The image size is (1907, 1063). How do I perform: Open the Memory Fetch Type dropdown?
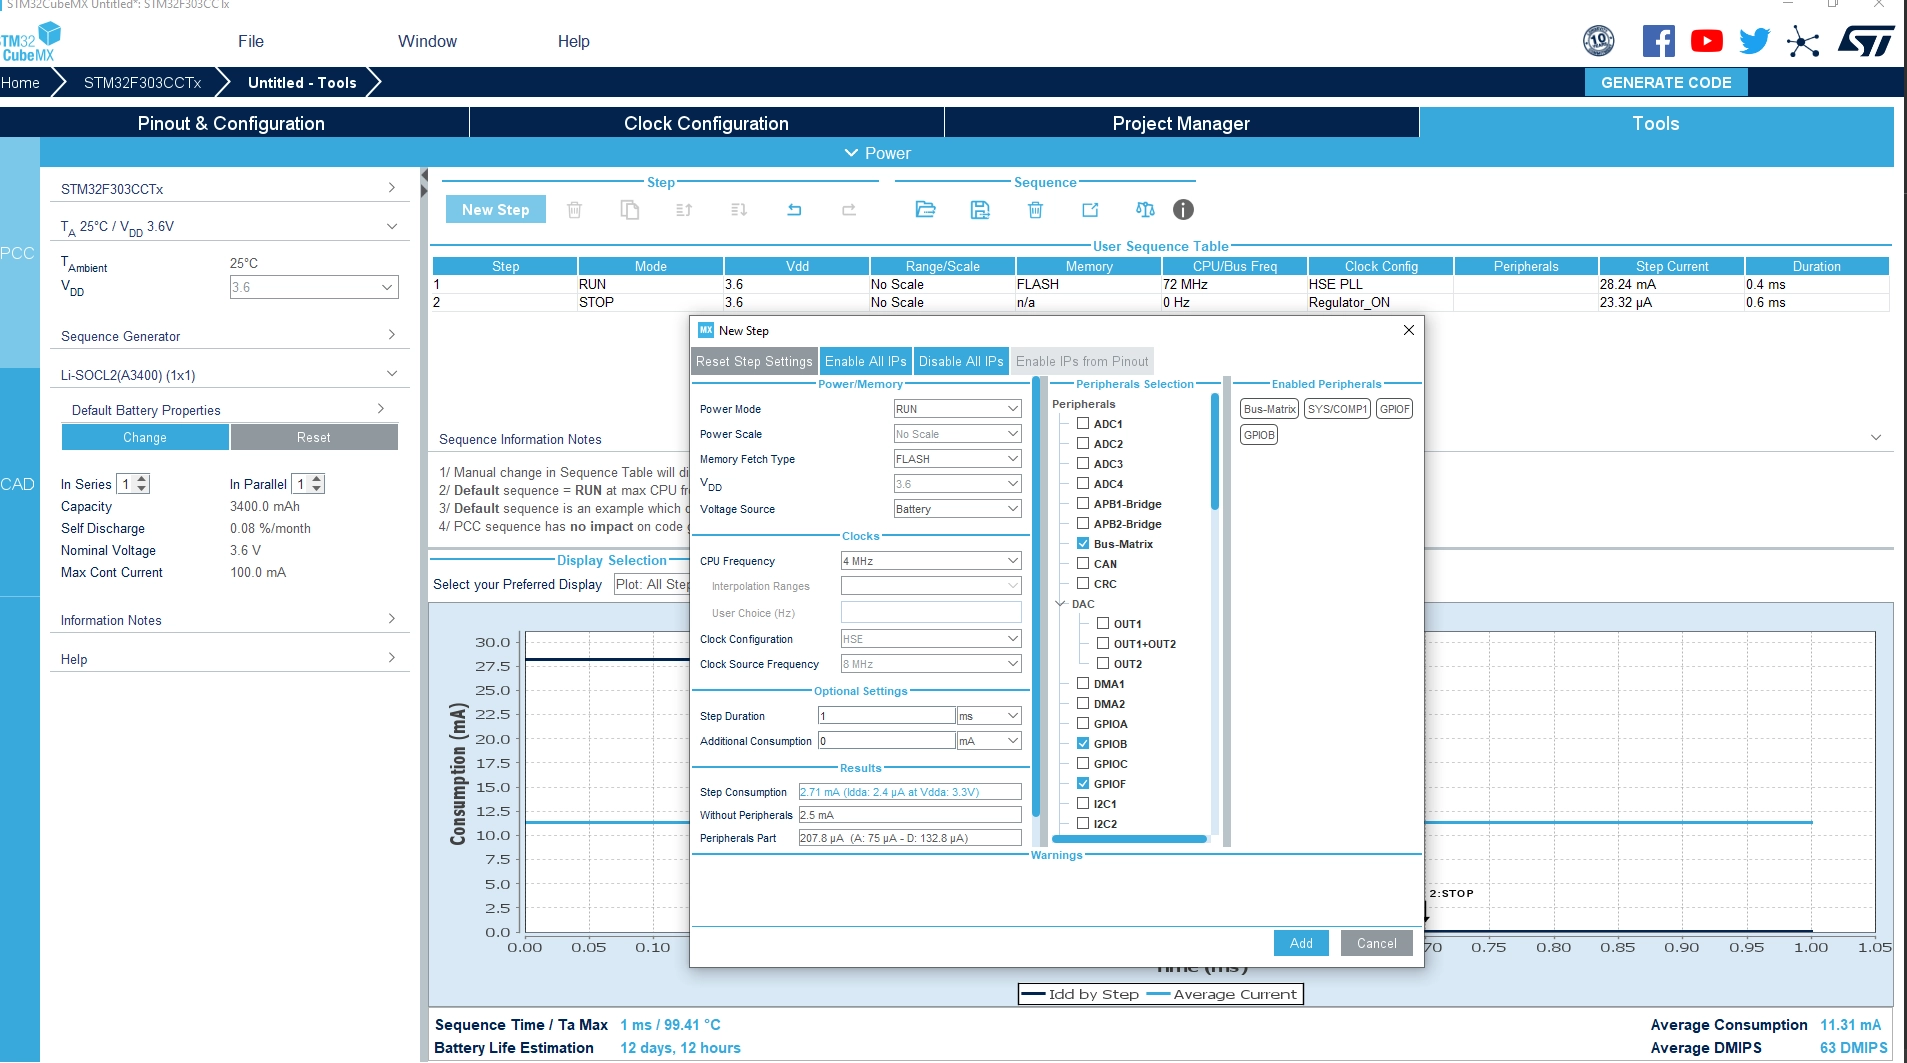click(957, 459)
